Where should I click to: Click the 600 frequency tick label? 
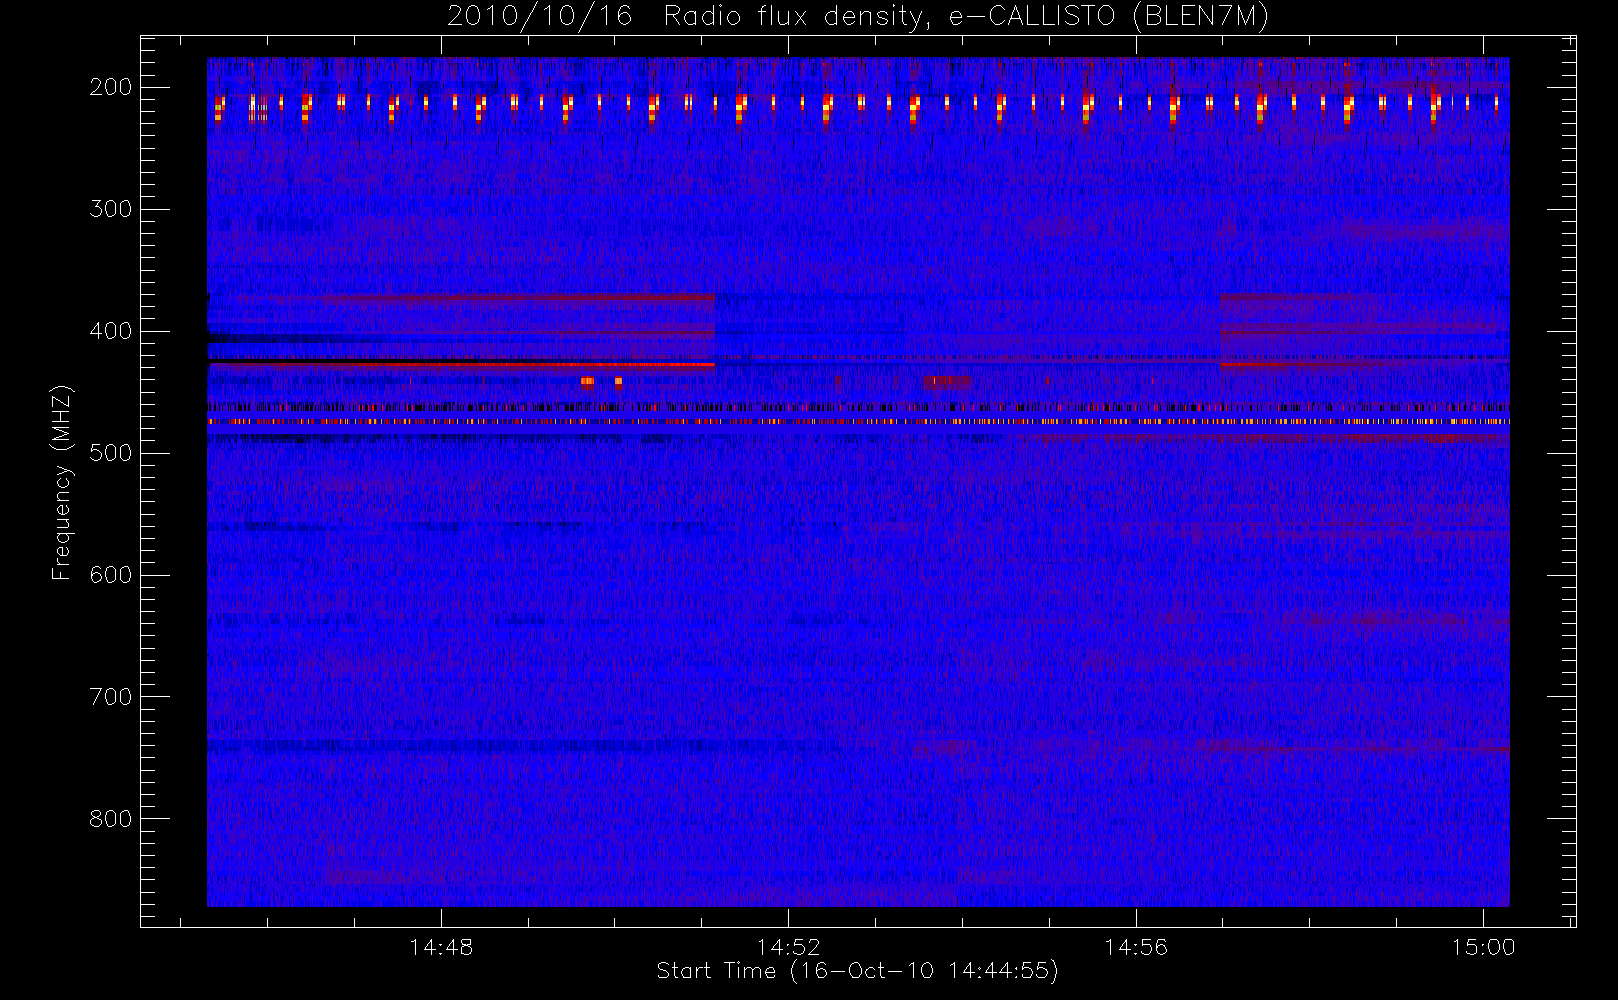point(111,575)
